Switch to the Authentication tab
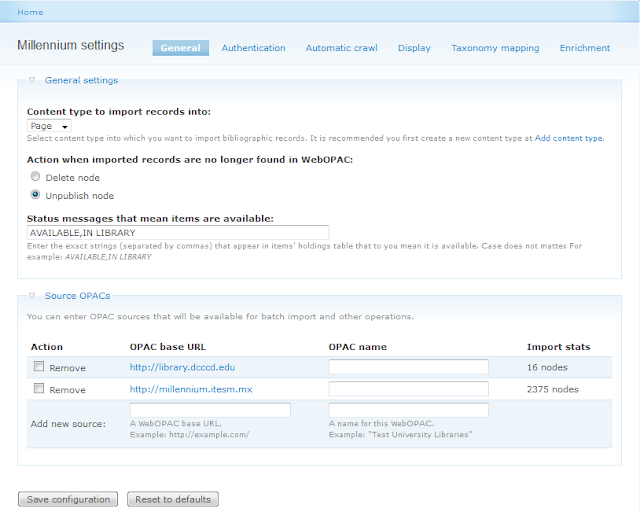The height and width of the screenshot is (512, 640). point(253,48)
